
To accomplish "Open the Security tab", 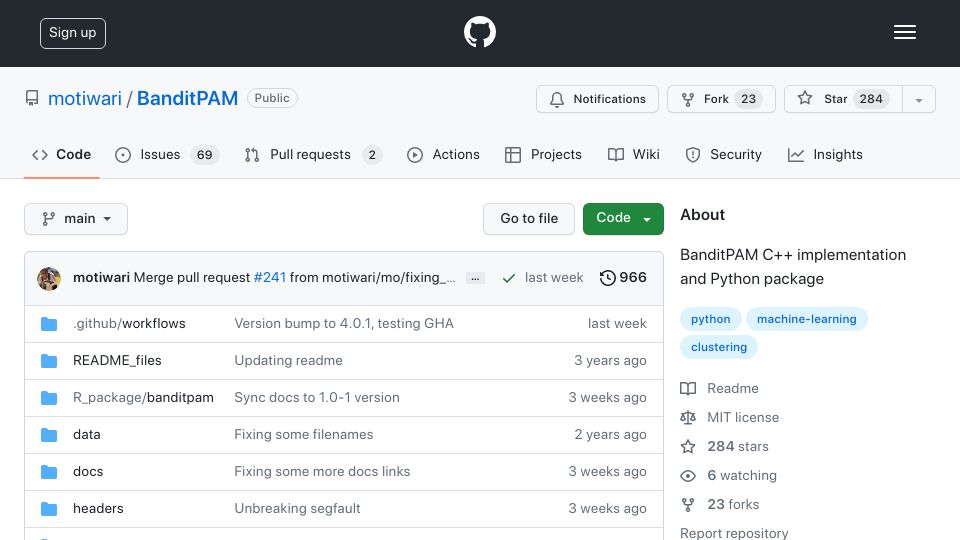I will pyautogui.click(x=724, y=154).
